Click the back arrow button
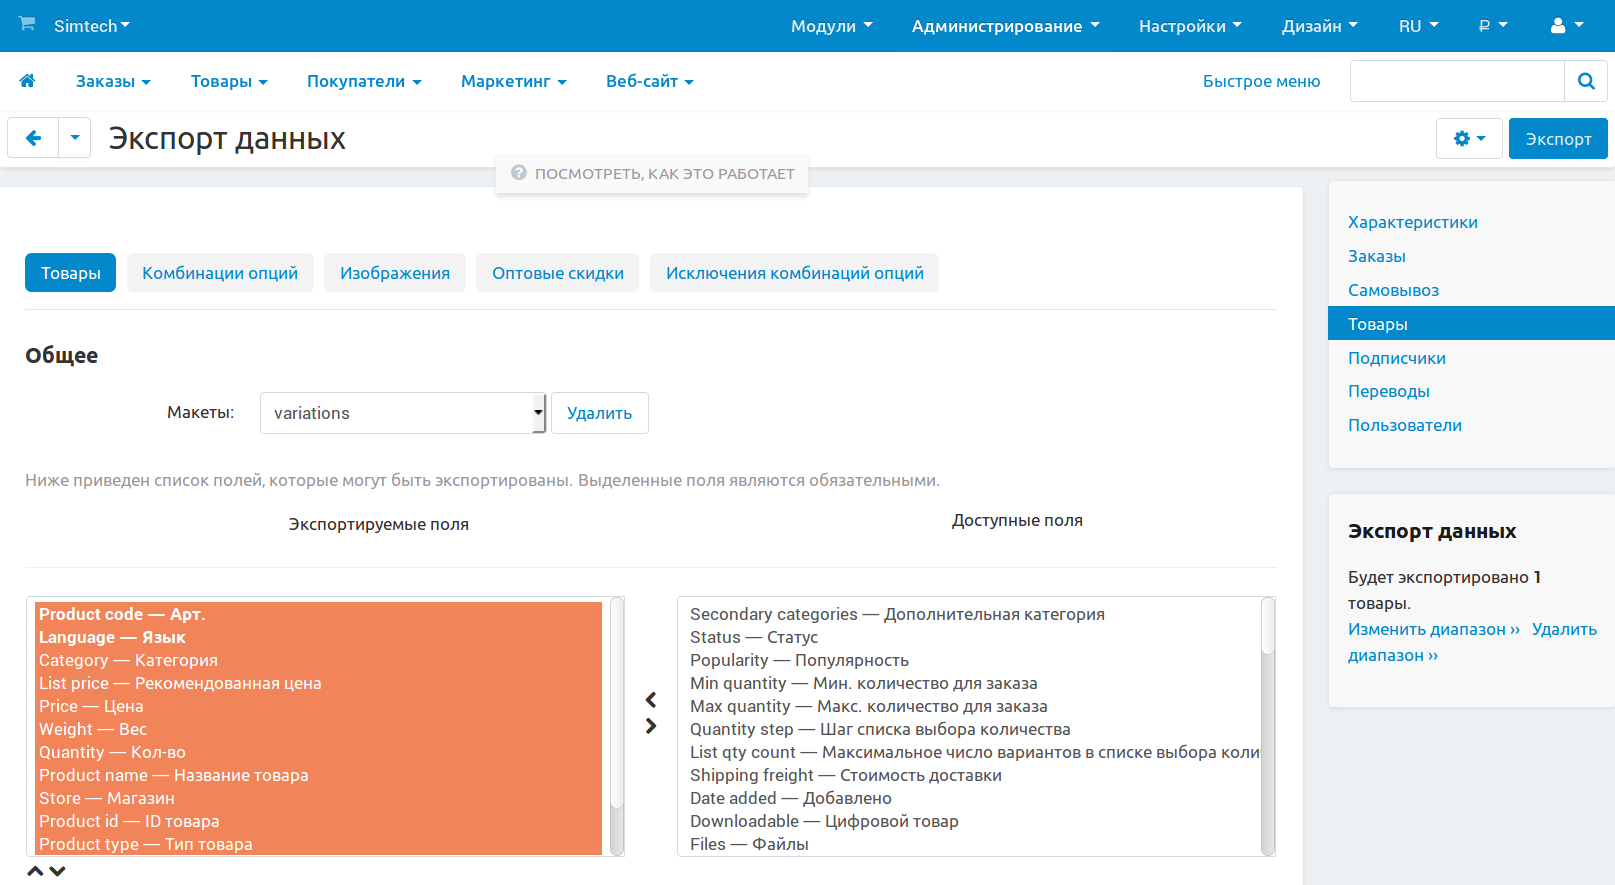 (x=33, y=138)
